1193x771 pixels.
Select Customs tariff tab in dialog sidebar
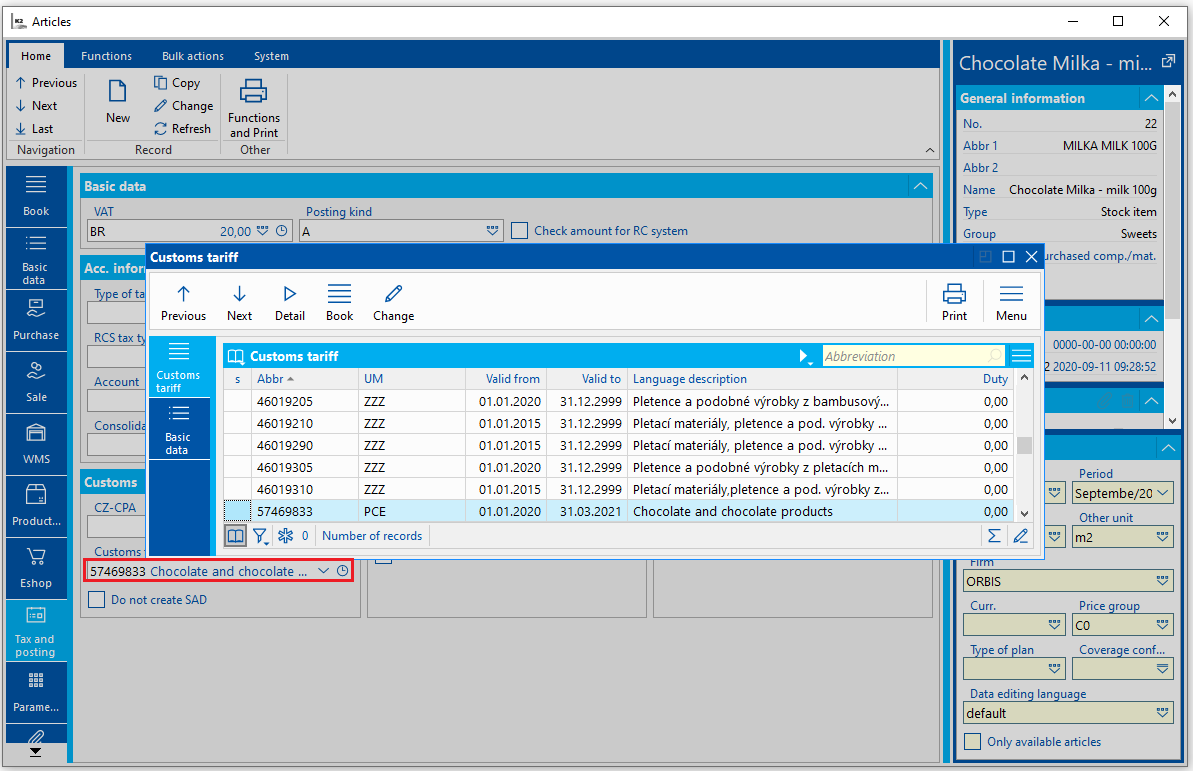coord(178,368)
